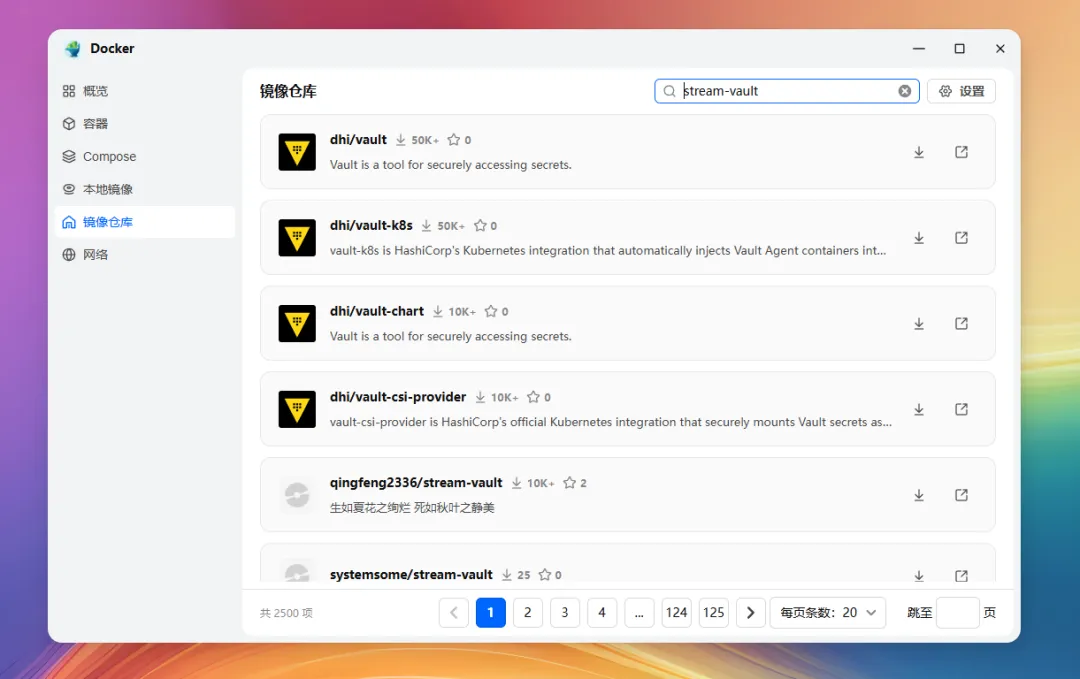Open the 网络 network section
This screenshot has height=679, width=1080.
pos(144,255)
